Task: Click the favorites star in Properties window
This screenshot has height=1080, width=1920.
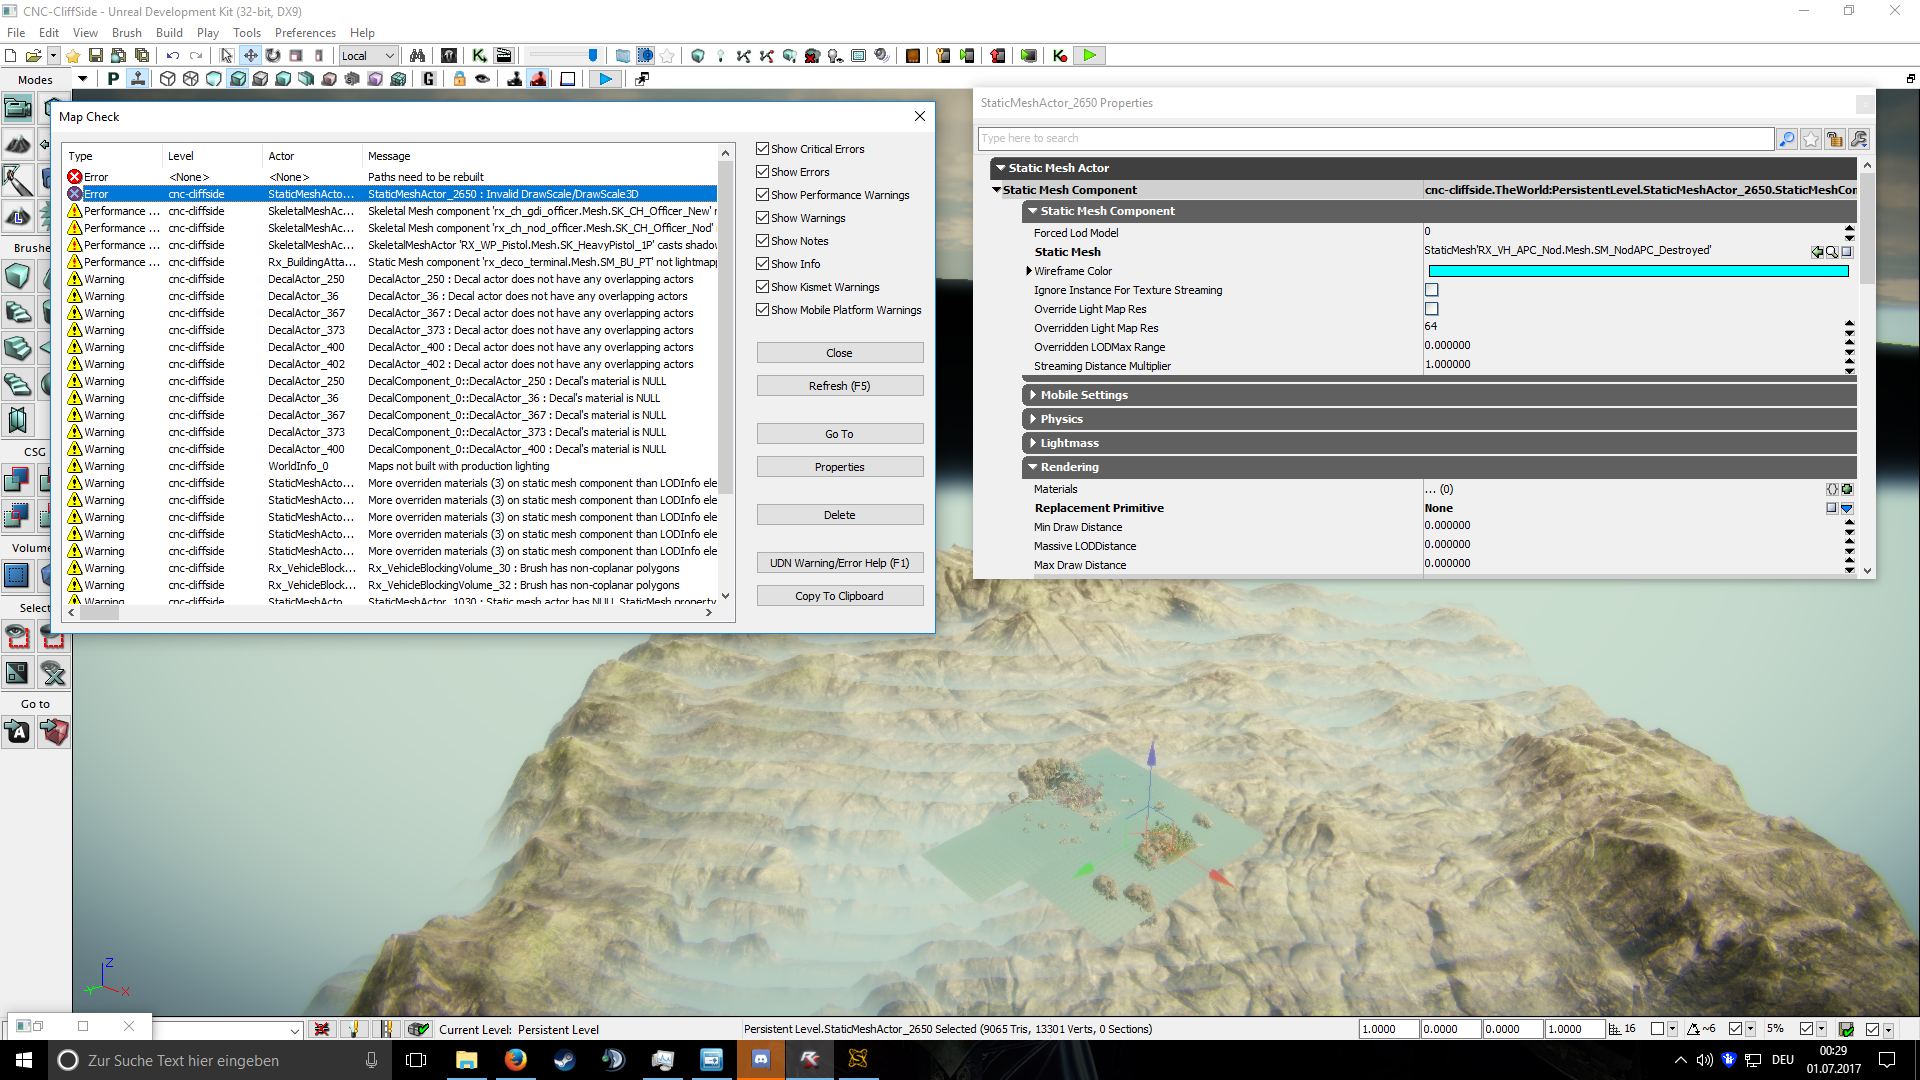Action: coord(1811,139)
